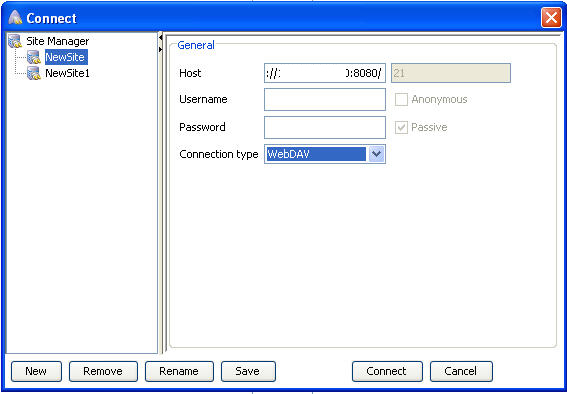
Task: Toggle the Anonymous checkbox
Action: click(401, 99)
